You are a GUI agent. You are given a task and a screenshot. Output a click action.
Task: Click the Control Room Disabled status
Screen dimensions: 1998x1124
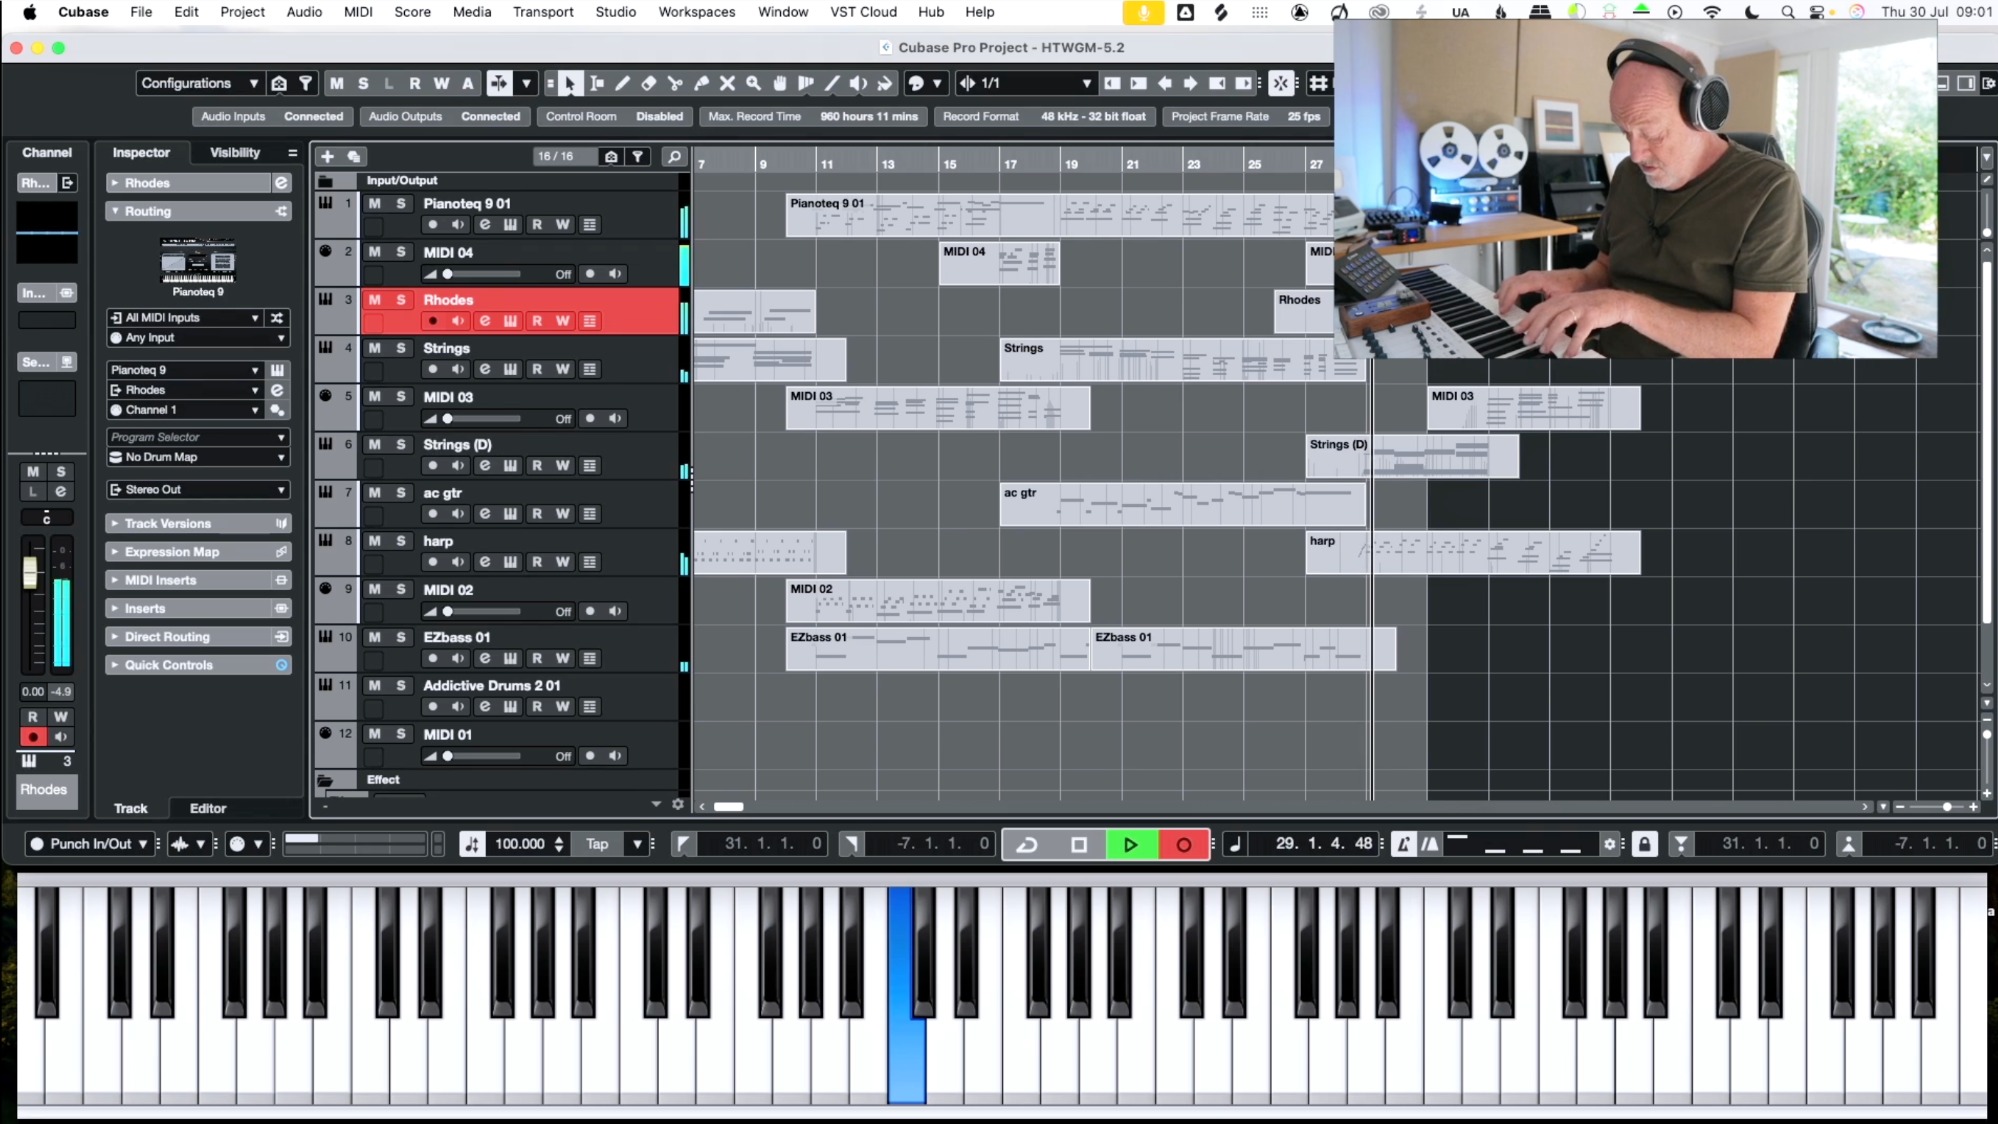point(615,117)
